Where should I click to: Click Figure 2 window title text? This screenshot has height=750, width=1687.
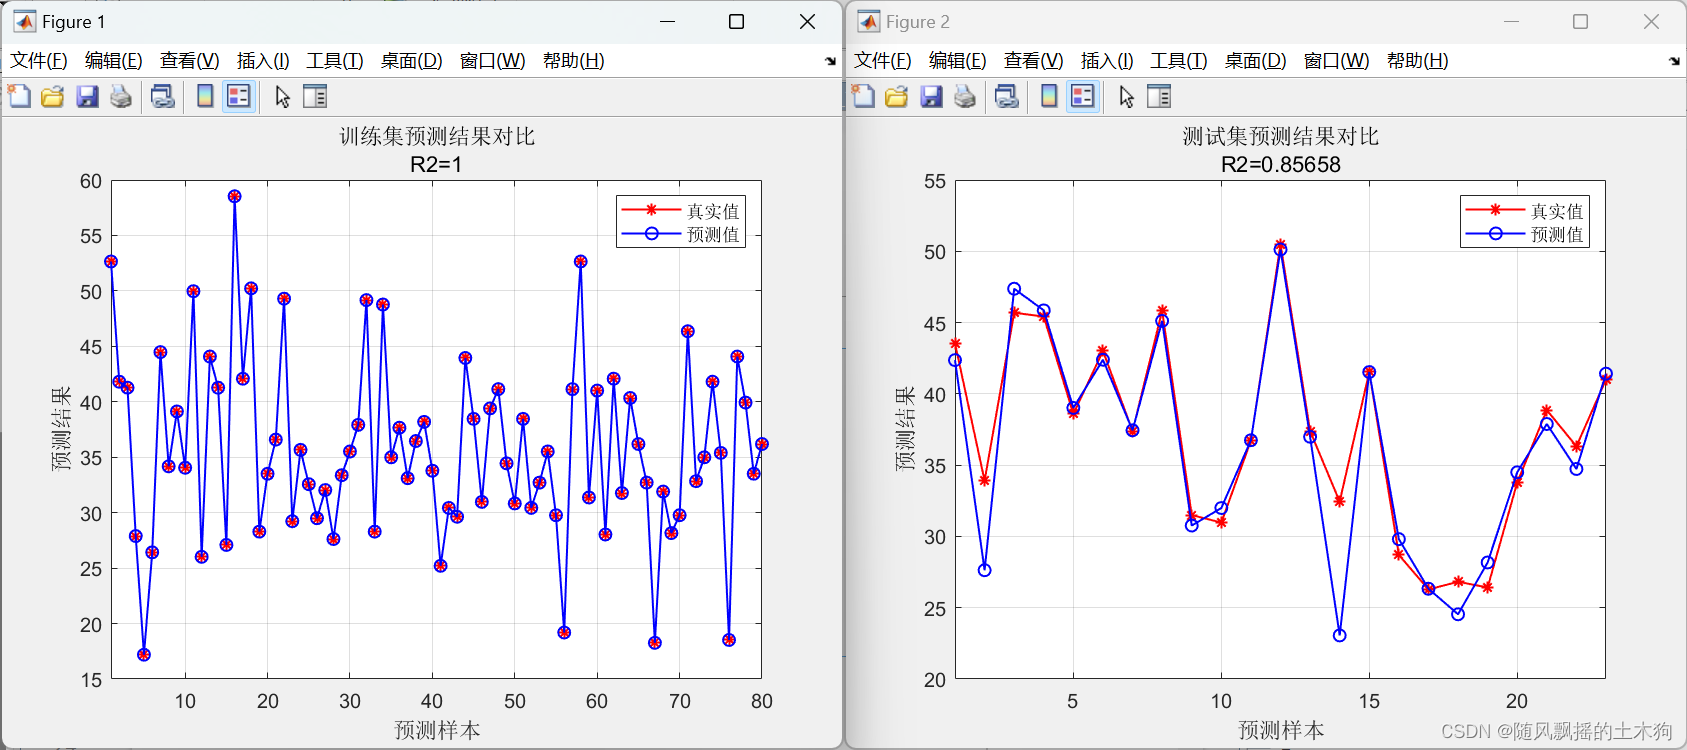(918, 22)
